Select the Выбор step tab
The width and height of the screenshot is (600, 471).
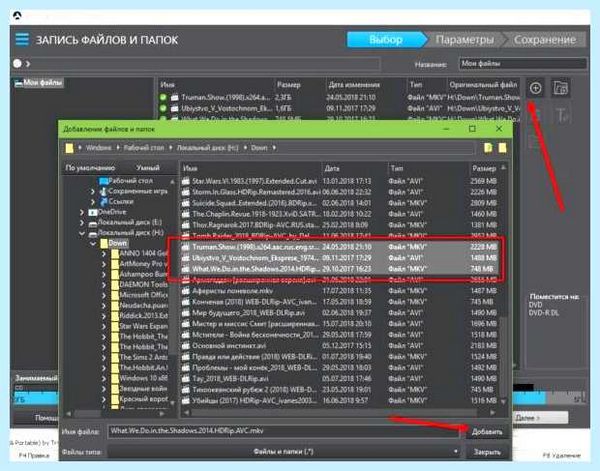[386, 40]
